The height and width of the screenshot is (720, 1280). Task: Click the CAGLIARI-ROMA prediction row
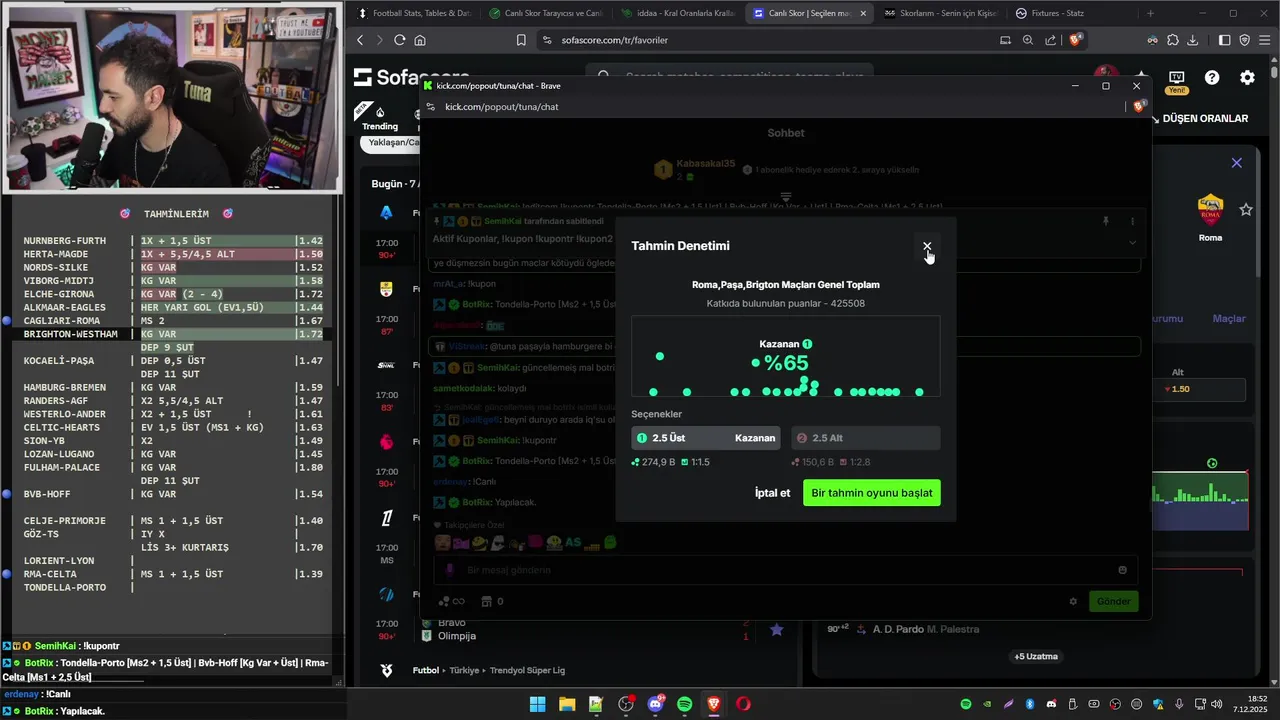click(x=173, y=320)
